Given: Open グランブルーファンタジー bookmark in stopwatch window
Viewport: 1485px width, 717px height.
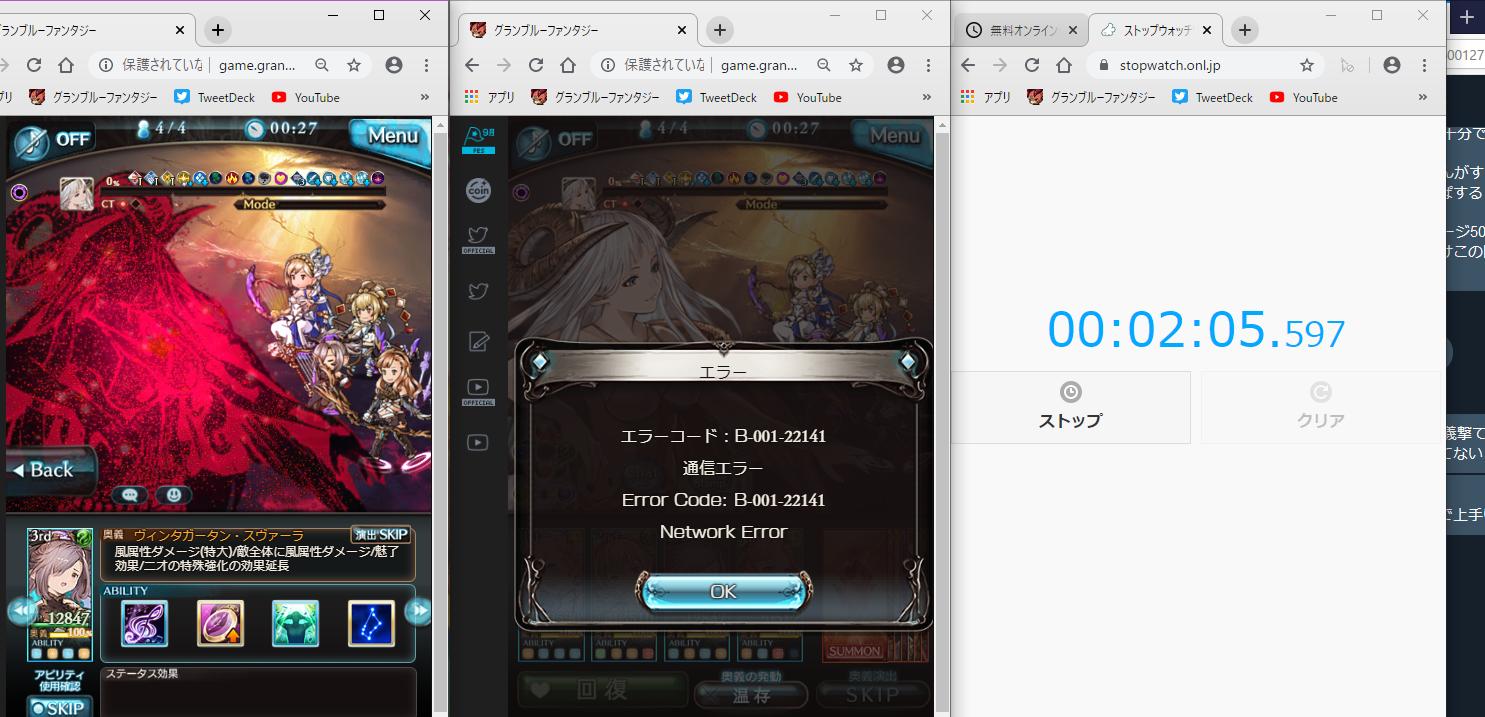Looking at the screenshot, I should (x=1091, y=97).
